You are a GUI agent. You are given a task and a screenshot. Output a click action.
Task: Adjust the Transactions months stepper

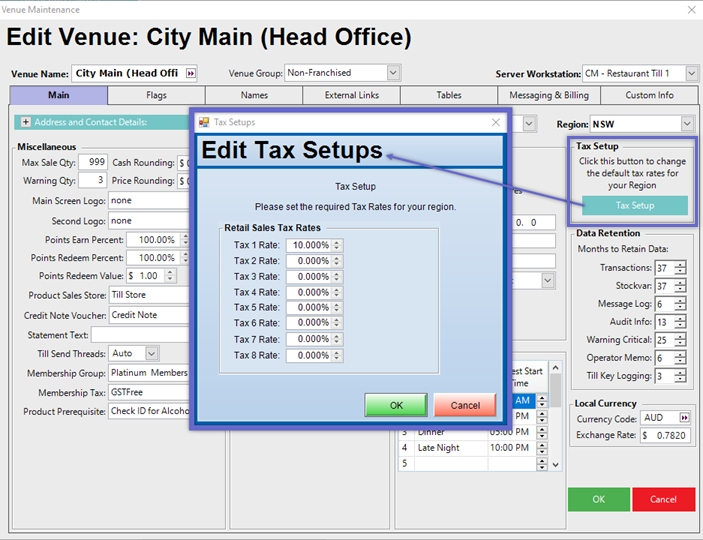click(680, 267)
